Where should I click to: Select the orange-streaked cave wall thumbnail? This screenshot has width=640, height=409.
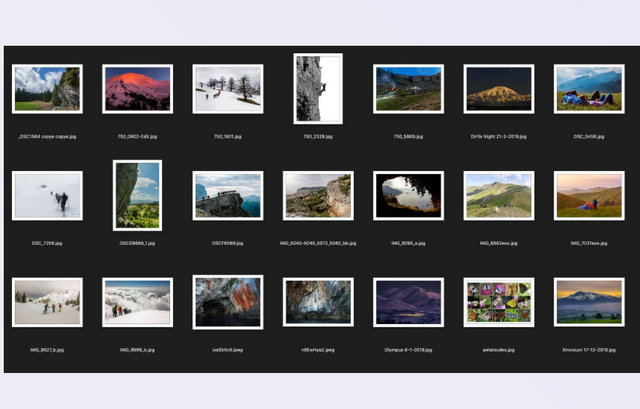point(228,302)
